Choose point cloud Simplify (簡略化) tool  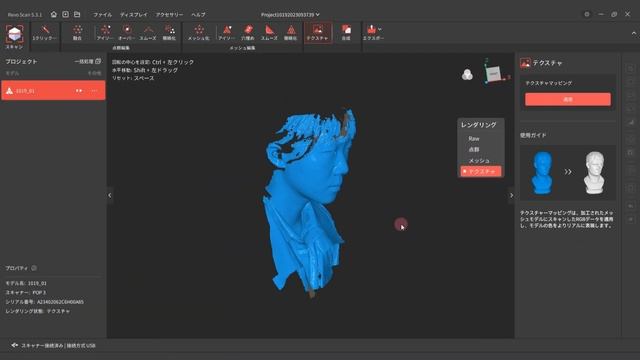(169, 33)
